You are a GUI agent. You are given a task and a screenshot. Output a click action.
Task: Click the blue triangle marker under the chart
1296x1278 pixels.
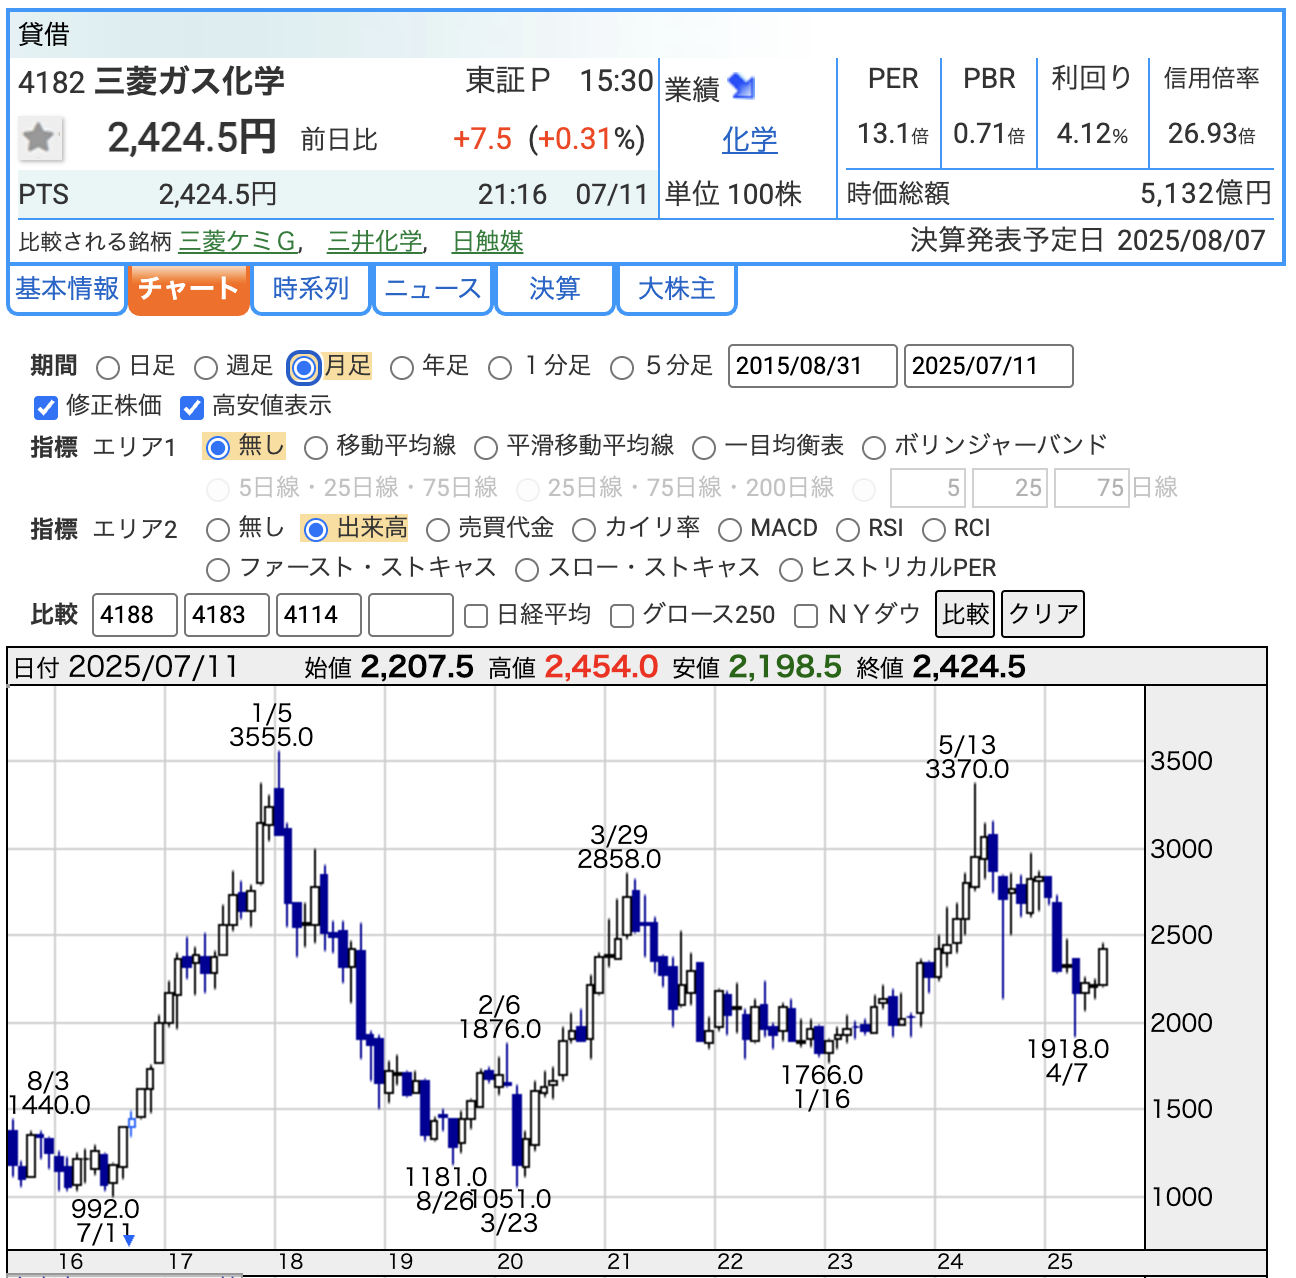pyautogui.click(x=129, y=1240)
